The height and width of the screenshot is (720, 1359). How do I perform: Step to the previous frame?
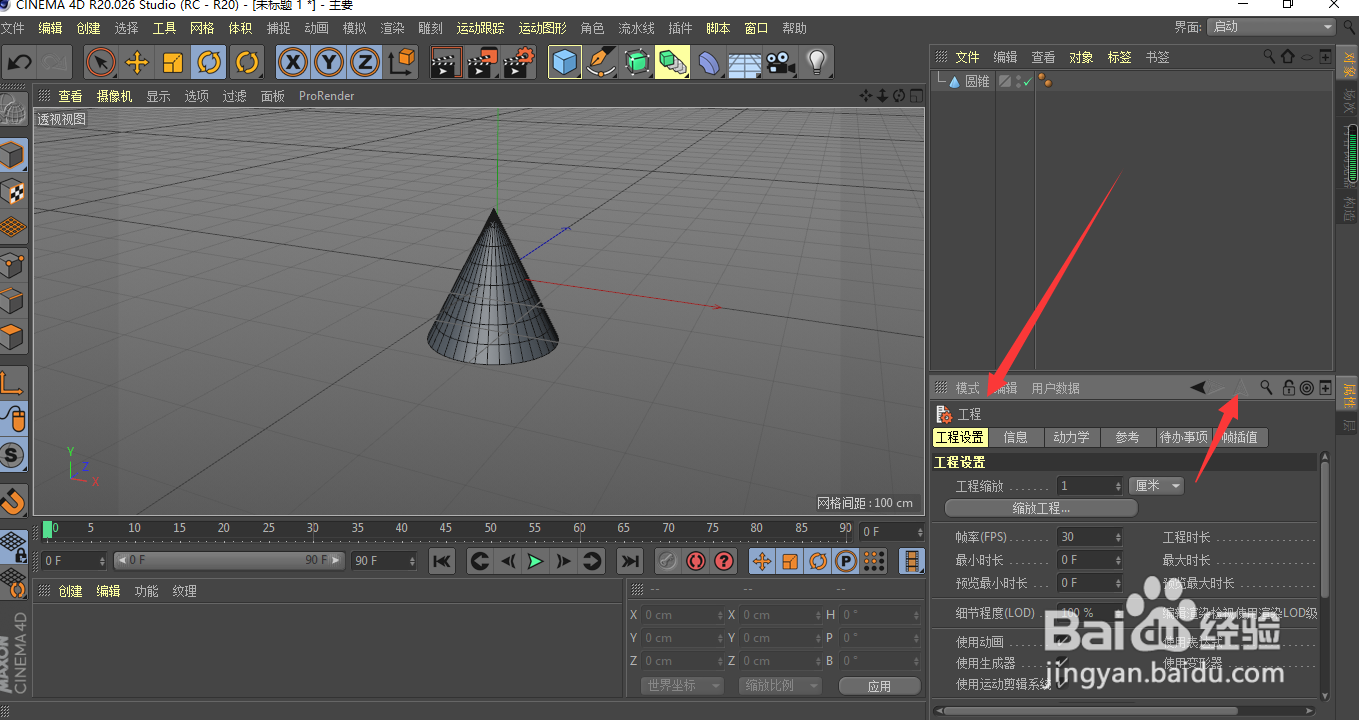coord(508,561)
